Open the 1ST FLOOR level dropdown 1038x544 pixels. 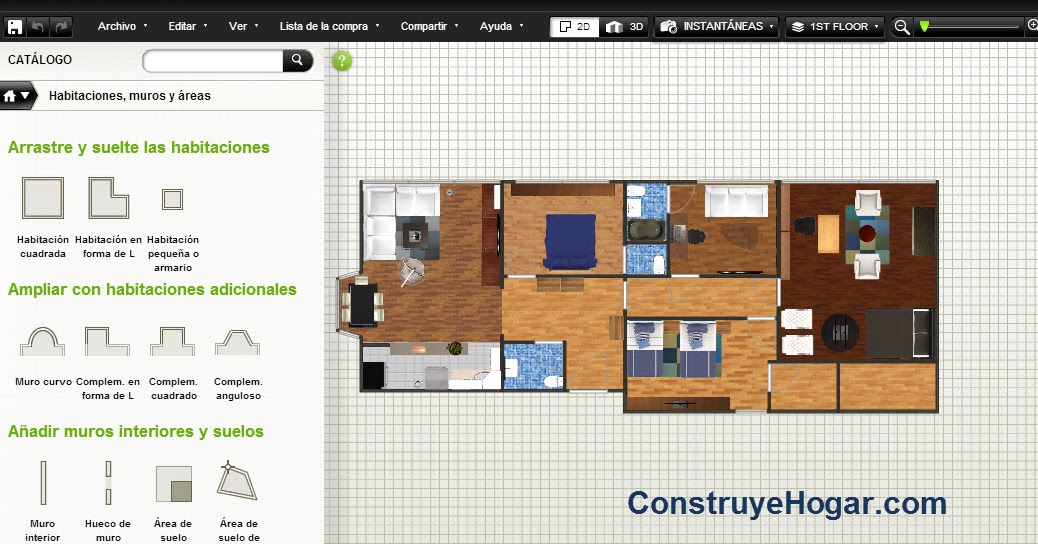click(834, 26)
